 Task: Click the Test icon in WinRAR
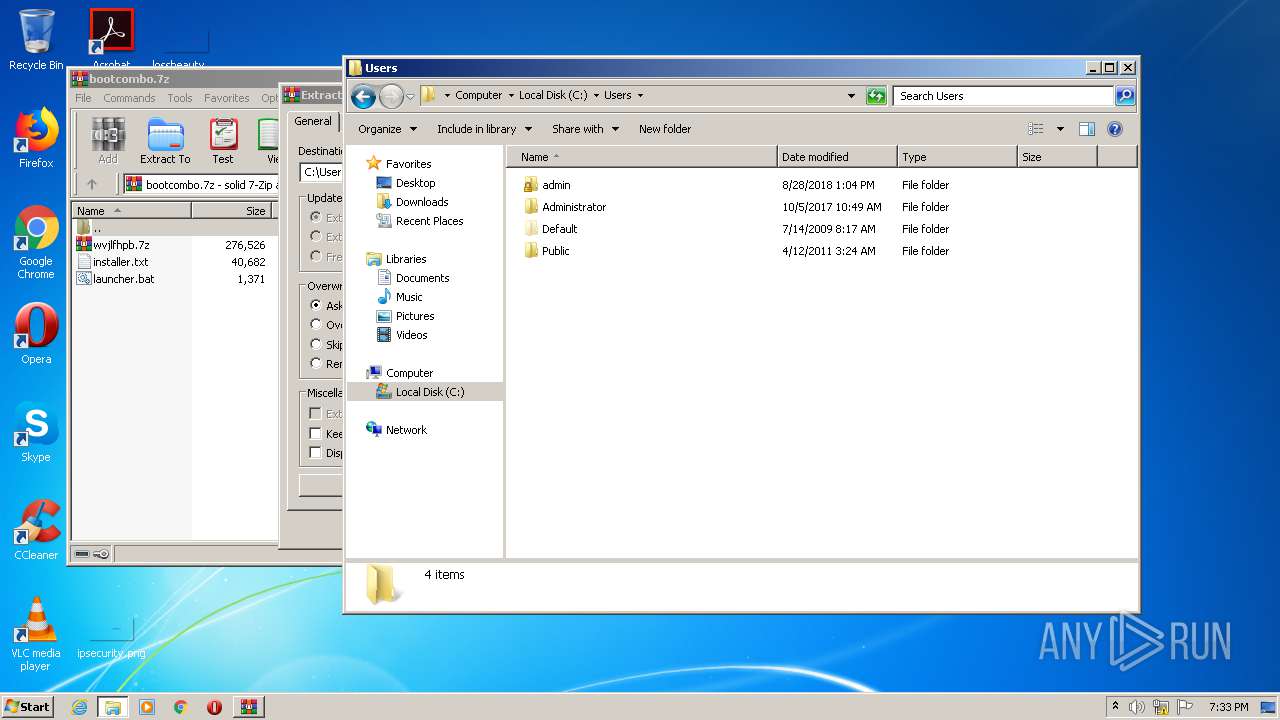click(x=223, y=141)
